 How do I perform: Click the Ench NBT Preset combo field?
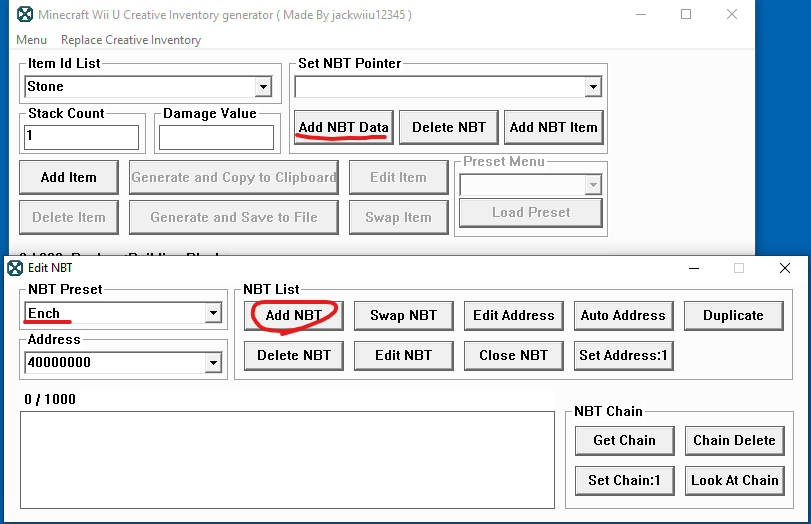(x=123, y=313)
